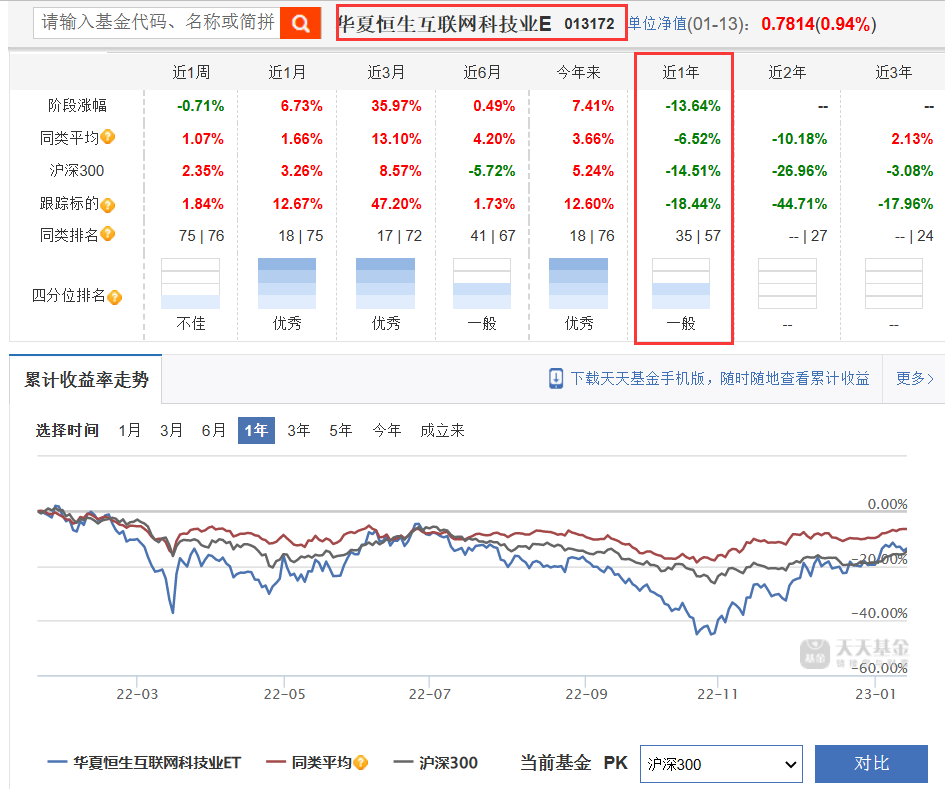
Task: Click the 22-11 date label on chart axis
Action: coord(717,694)
